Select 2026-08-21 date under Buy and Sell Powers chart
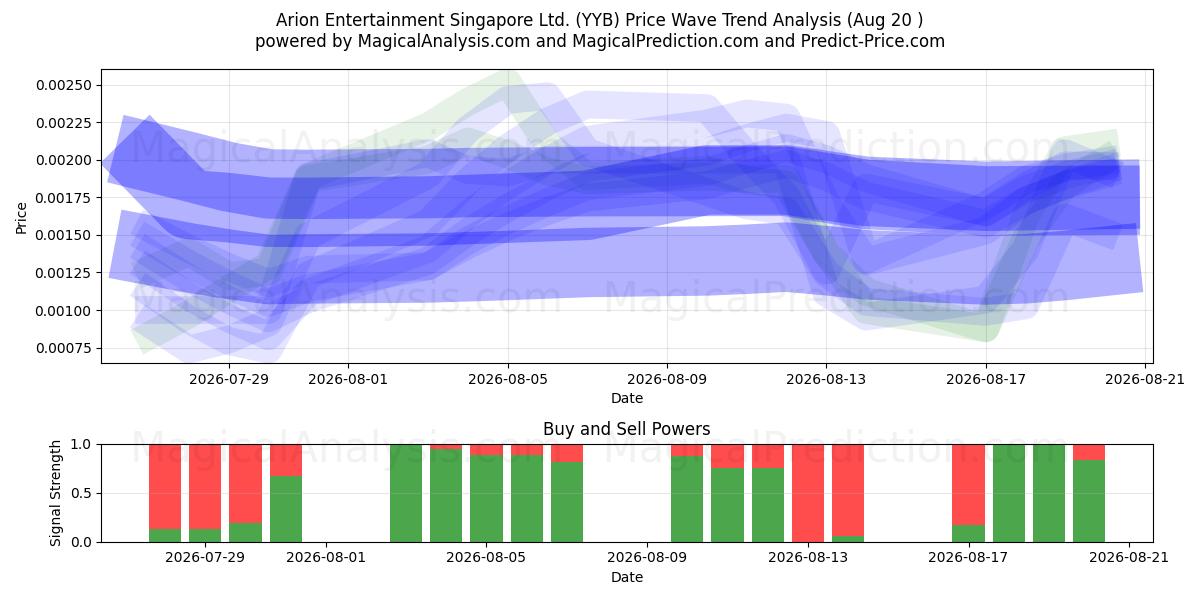 click(1128, 558)
